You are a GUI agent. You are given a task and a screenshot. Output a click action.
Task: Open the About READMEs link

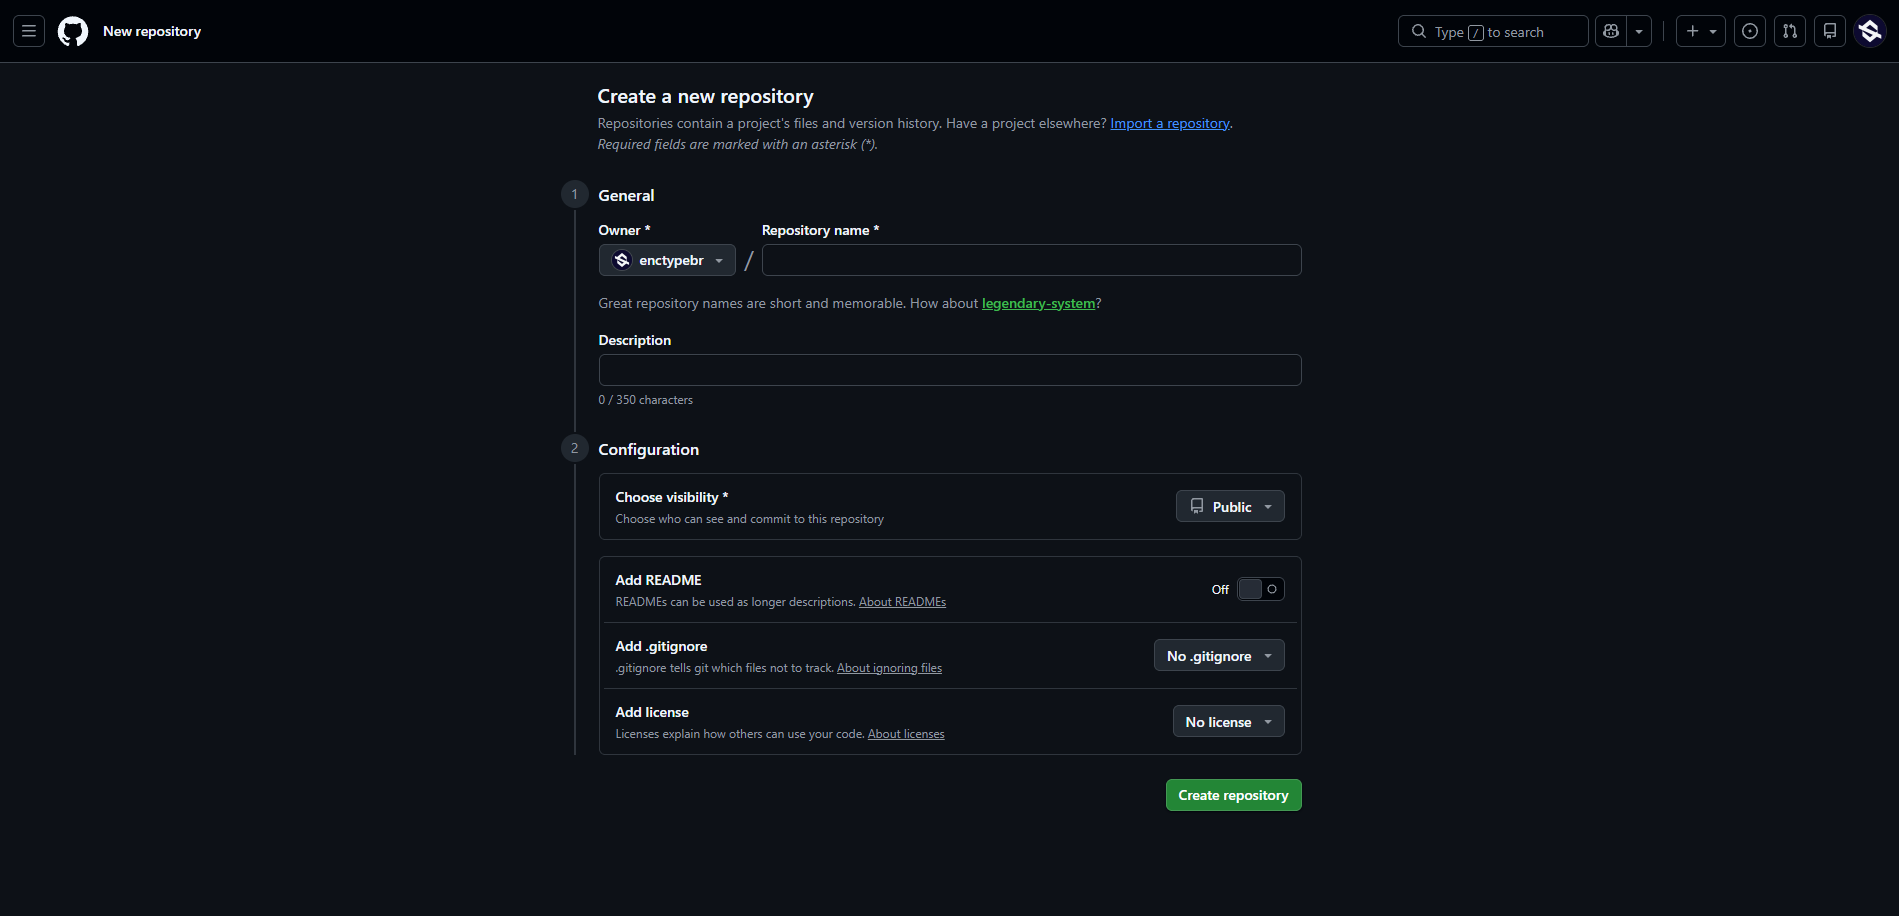[x=902, y=602]
